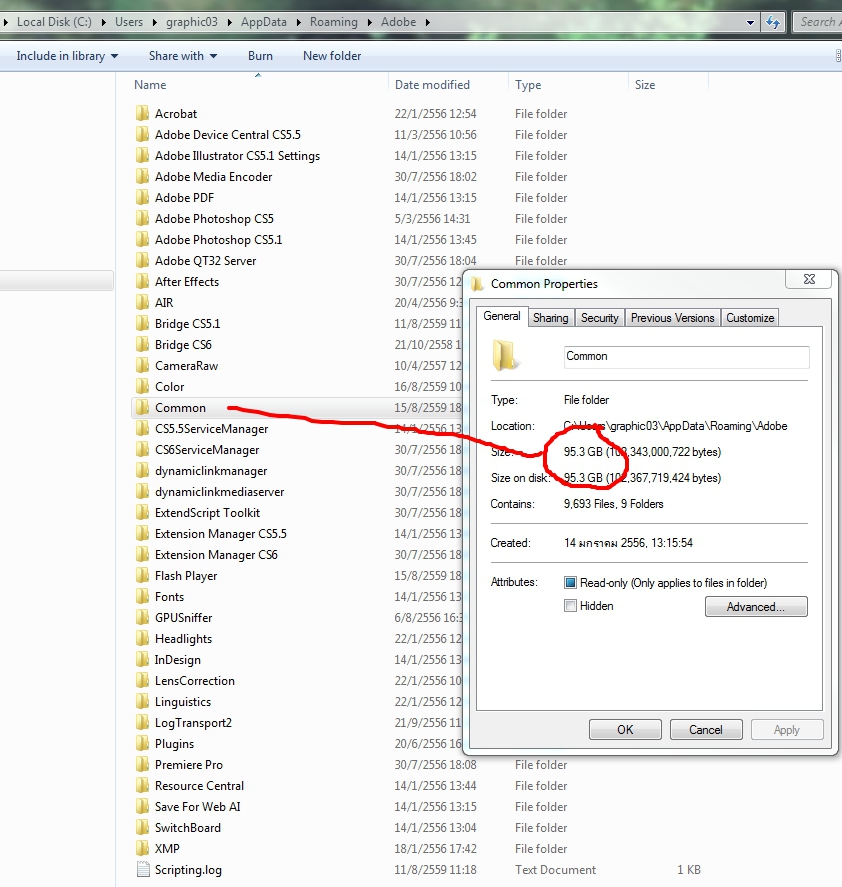842x887 pixels.
Task: Expand the arrow after AppData in breadcrumb
Action: 298,22
